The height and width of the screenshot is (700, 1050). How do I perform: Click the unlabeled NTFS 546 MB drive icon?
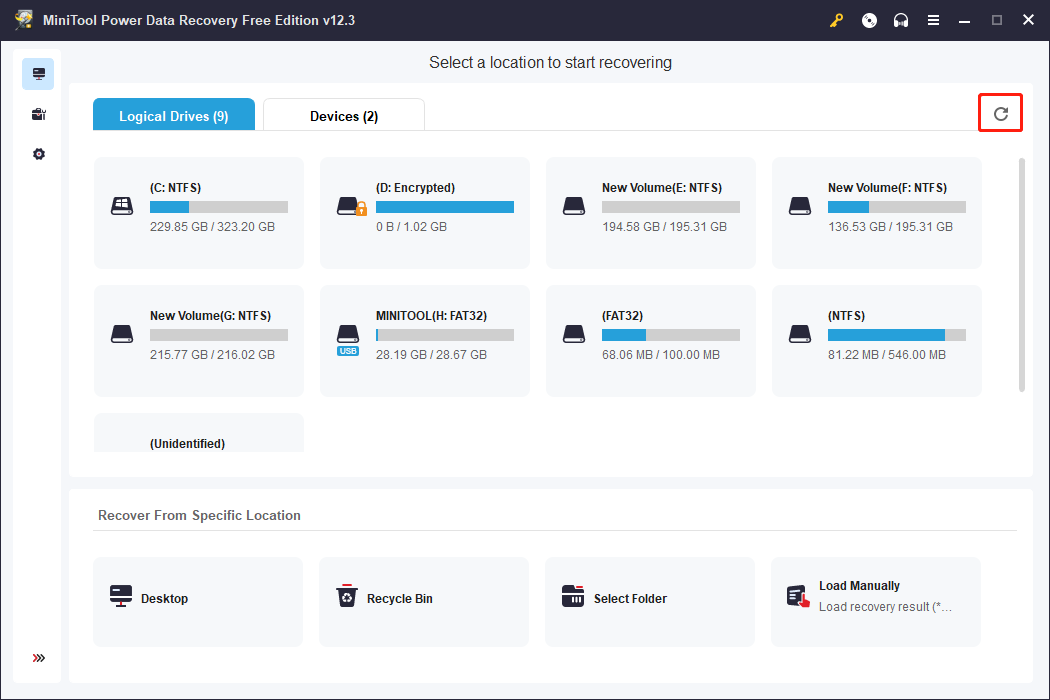[x=800, y=334]
